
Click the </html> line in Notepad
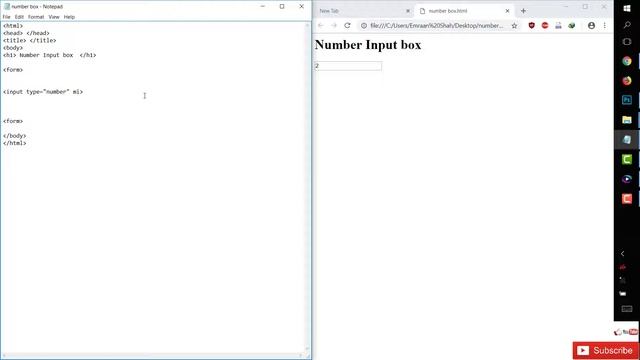(x=15, y=143)
